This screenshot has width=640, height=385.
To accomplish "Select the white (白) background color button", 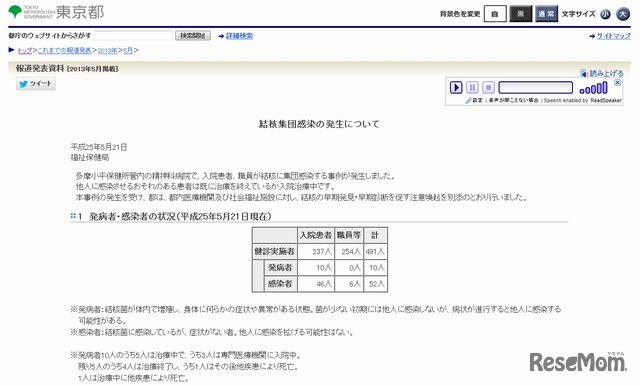I will click(495, 14).
